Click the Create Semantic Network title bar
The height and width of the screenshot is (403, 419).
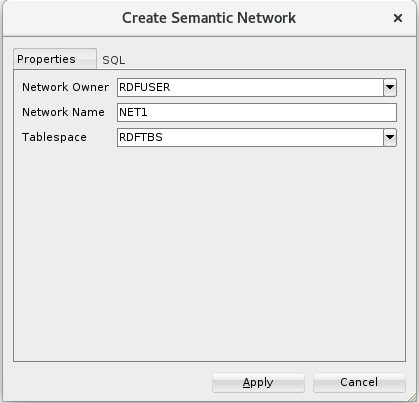tap(209, 18)
